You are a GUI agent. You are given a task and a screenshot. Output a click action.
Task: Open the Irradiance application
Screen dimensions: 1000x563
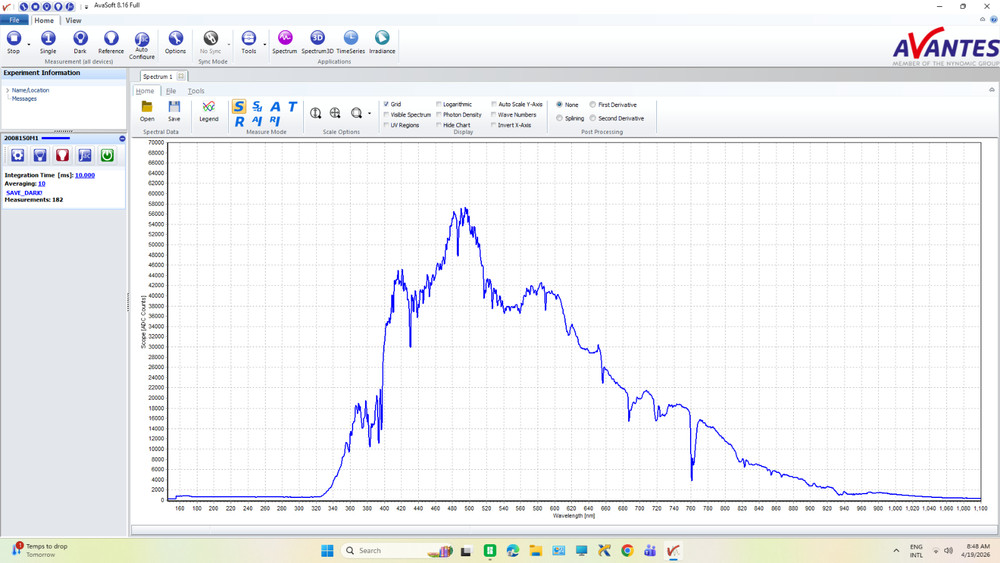(x=382, y=40)
